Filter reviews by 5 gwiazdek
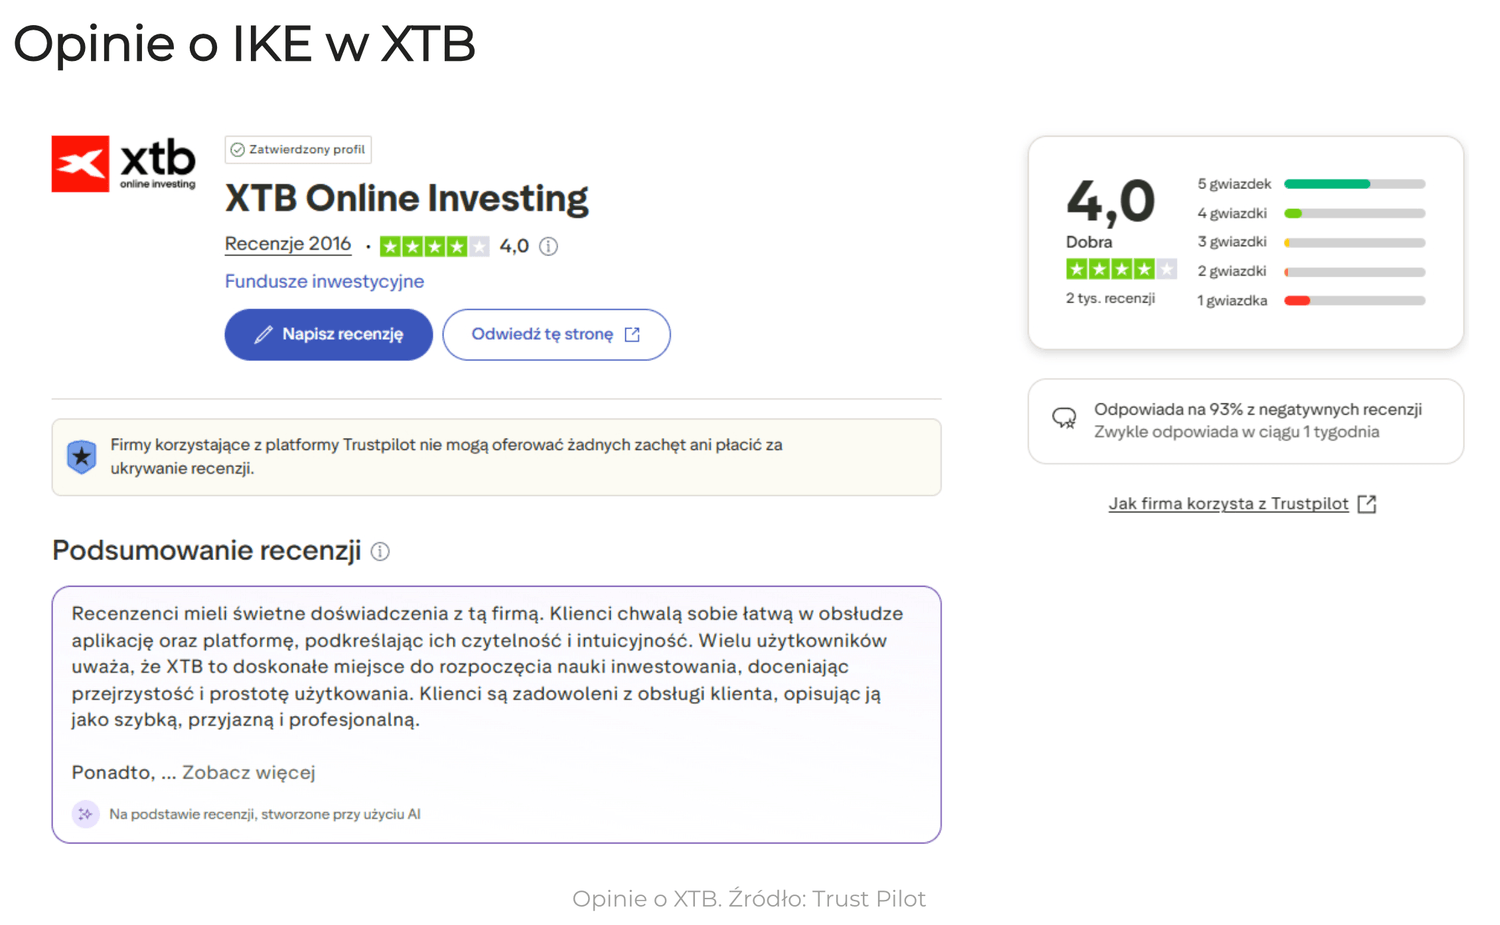1500x925 pixels. pos(1310,184)
